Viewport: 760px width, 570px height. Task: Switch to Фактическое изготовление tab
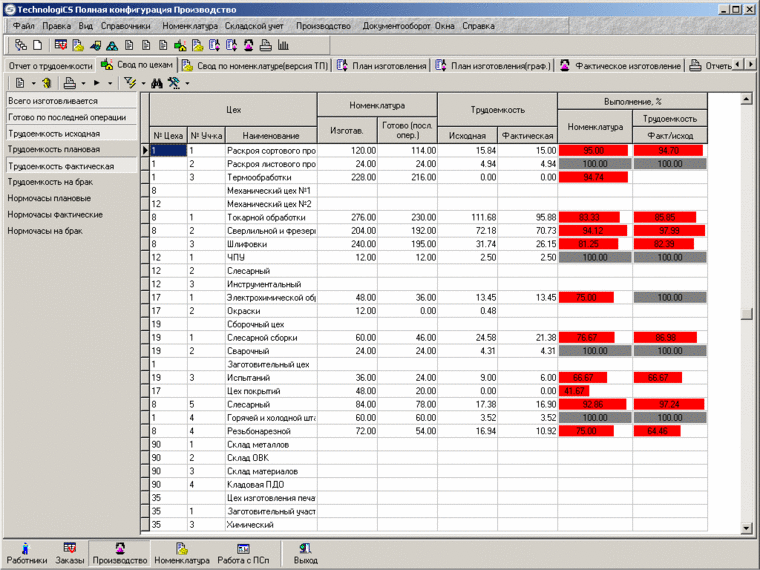coord(621,65)
